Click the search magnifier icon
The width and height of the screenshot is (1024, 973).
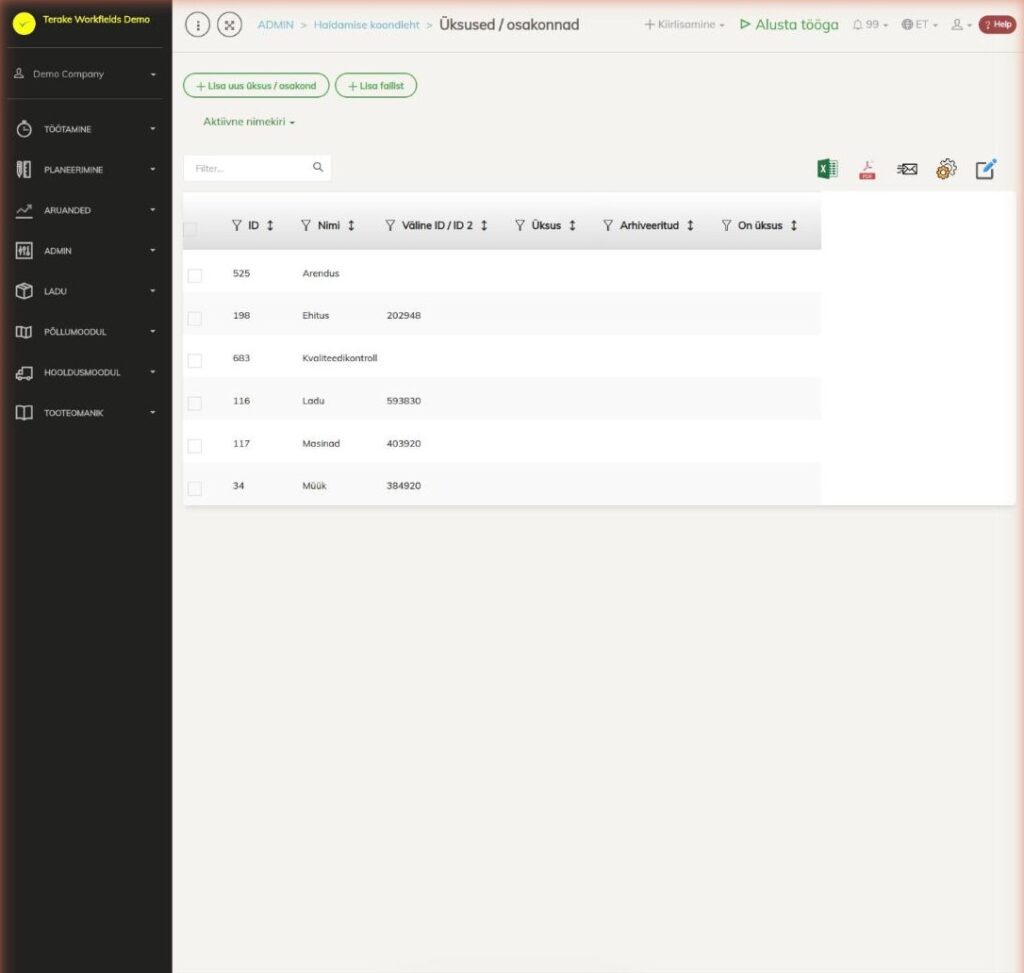click(318, 167)
